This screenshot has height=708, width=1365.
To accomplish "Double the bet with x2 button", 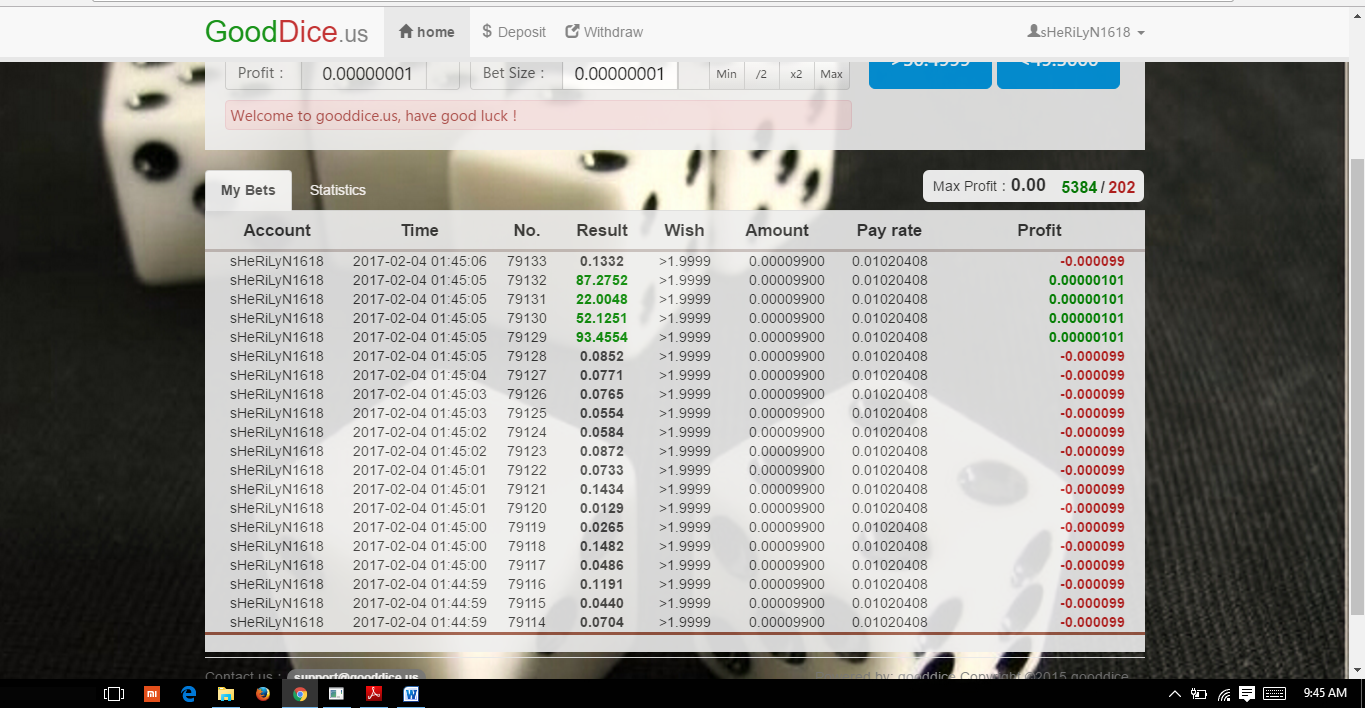I will [796, 74].
